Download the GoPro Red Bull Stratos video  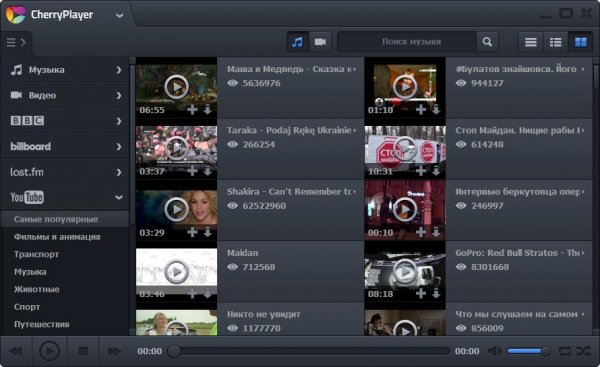point(436,294)
